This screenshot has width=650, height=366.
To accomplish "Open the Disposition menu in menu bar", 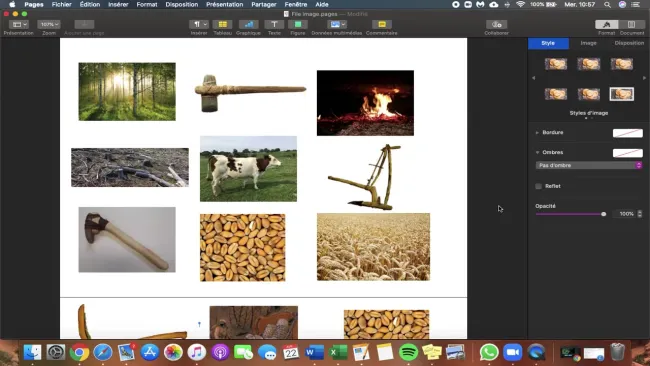I will [182, 5].
